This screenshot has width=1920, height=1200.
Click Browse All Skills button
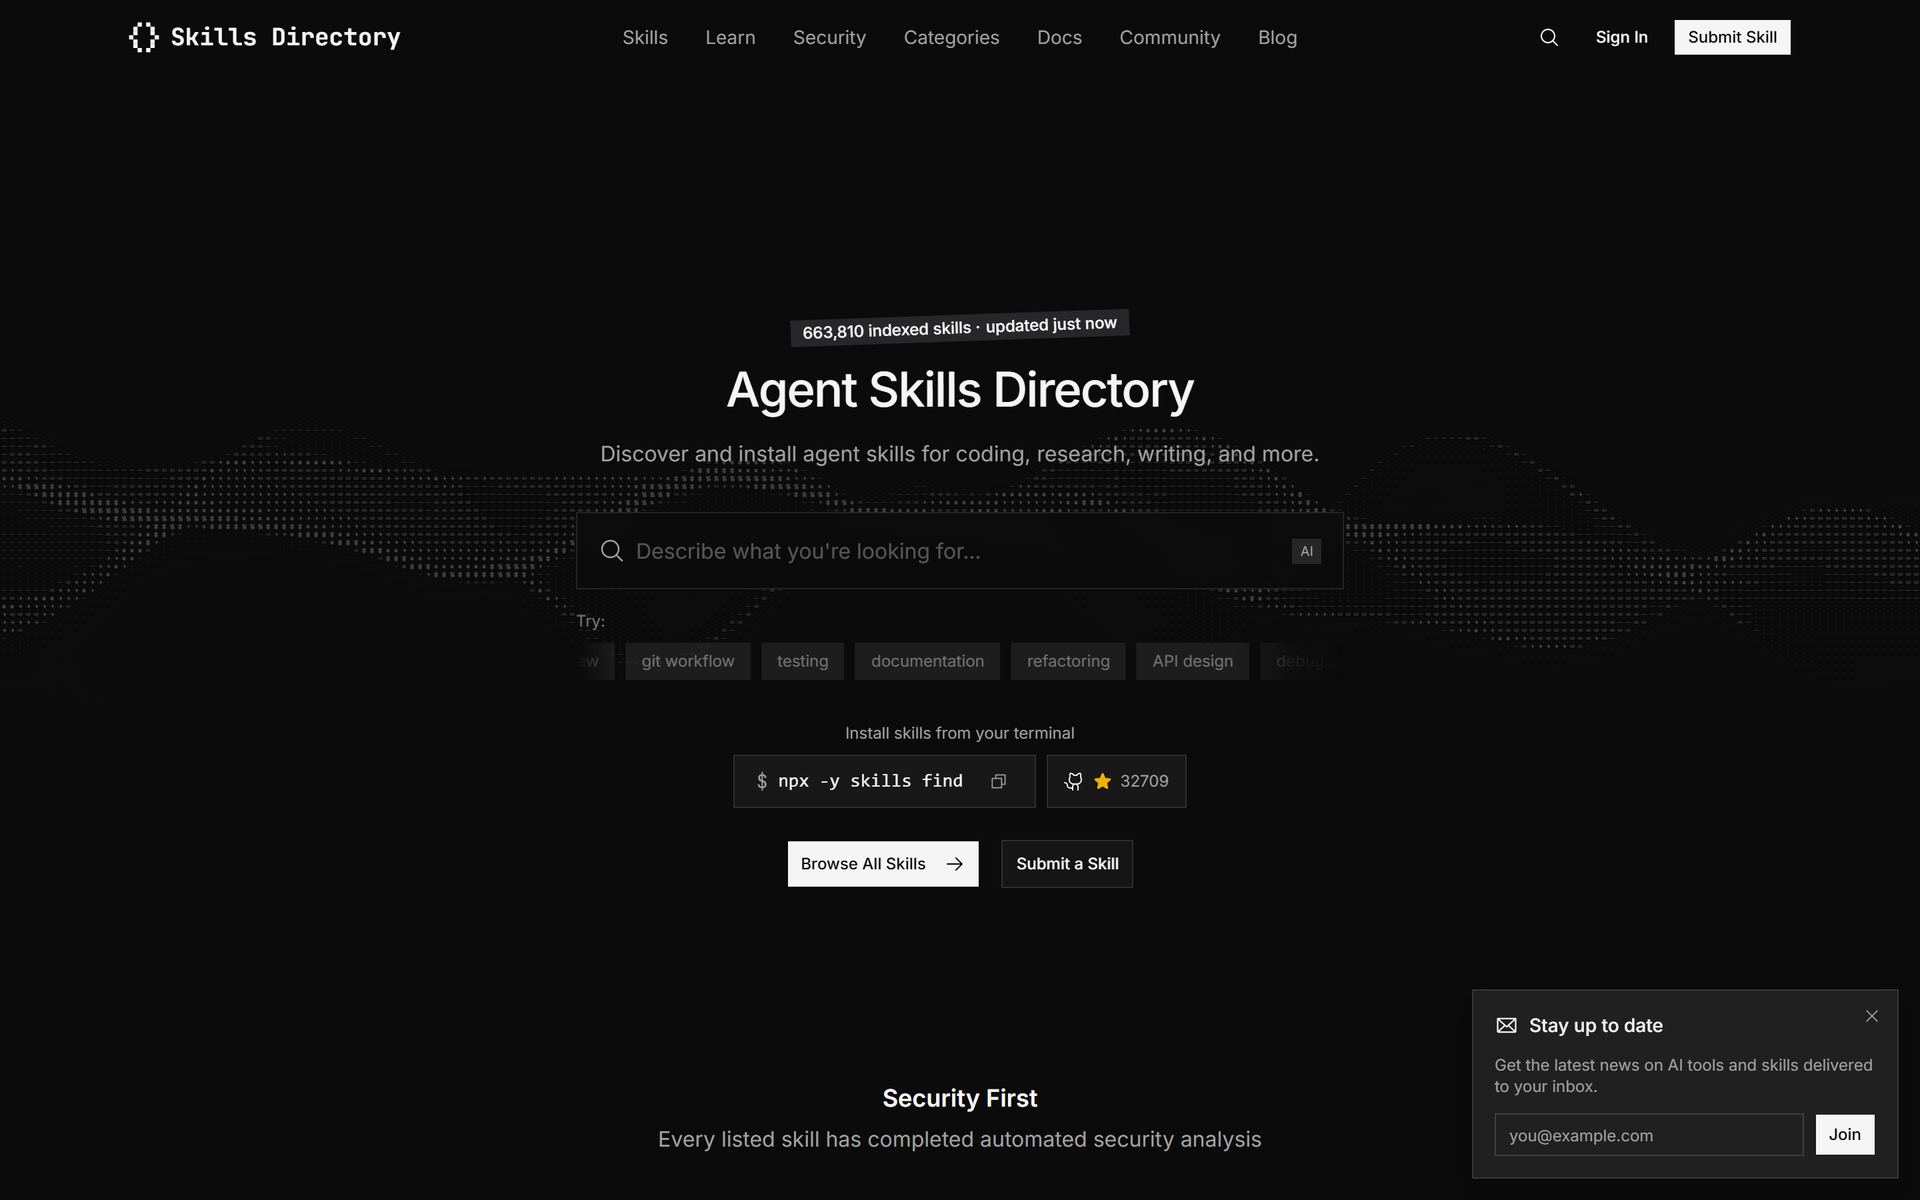tap(883, 864)
